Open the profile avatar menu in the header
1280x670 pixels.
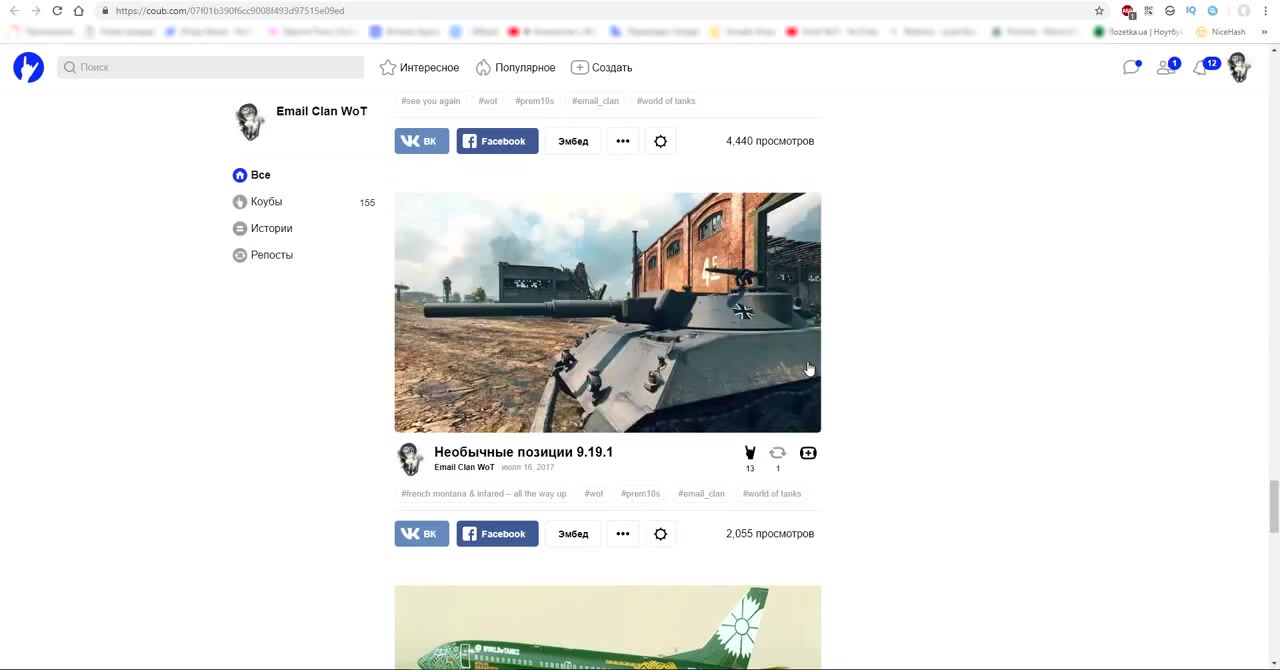[x=1239, y=67]
